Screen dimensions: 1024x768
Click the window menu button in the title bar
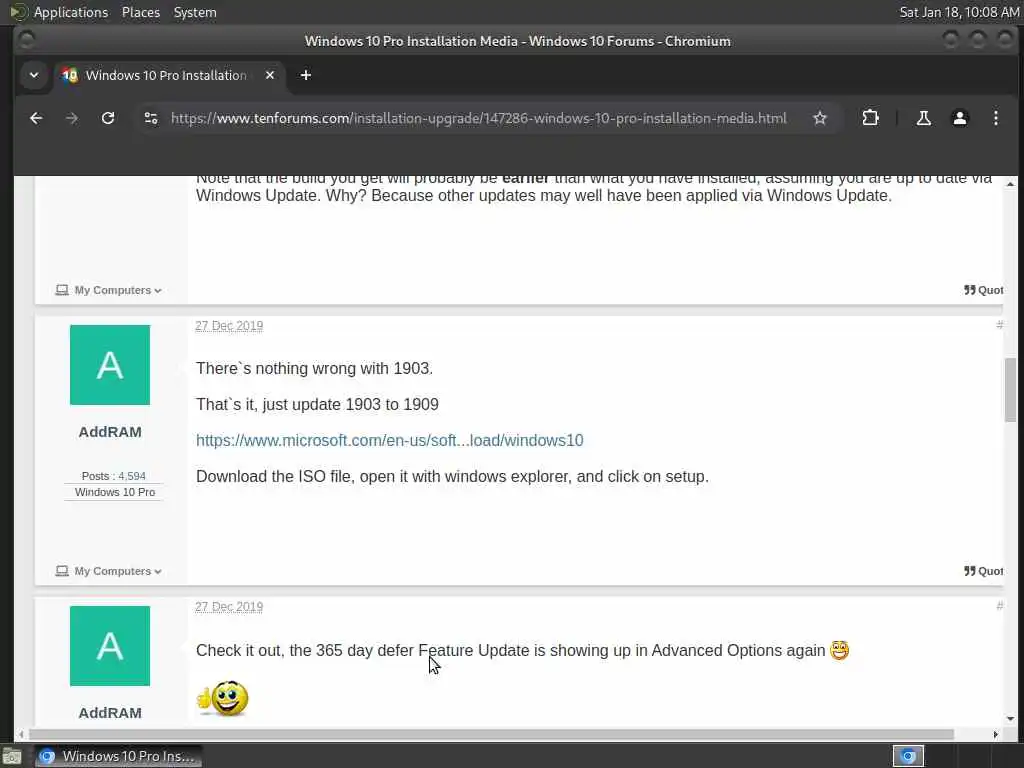coord(26,40)
